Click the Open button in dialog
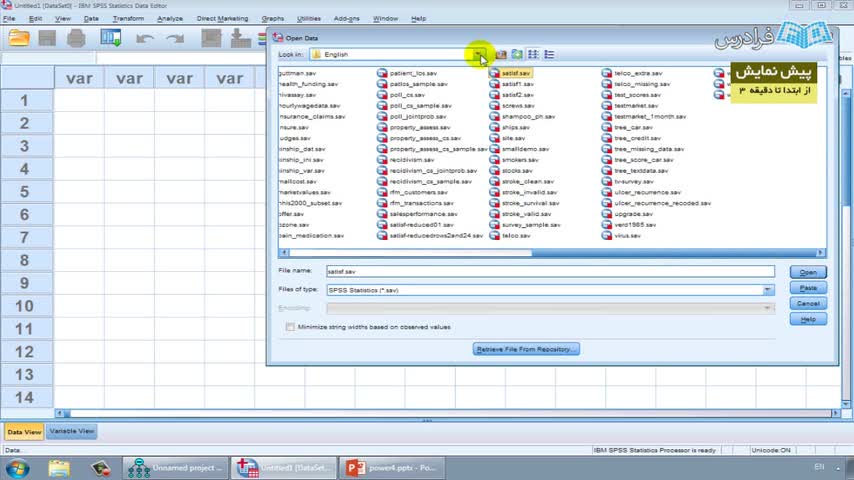The width and height of the screenshot is (854, 480). pyautogui.click(x=808, y=272)
